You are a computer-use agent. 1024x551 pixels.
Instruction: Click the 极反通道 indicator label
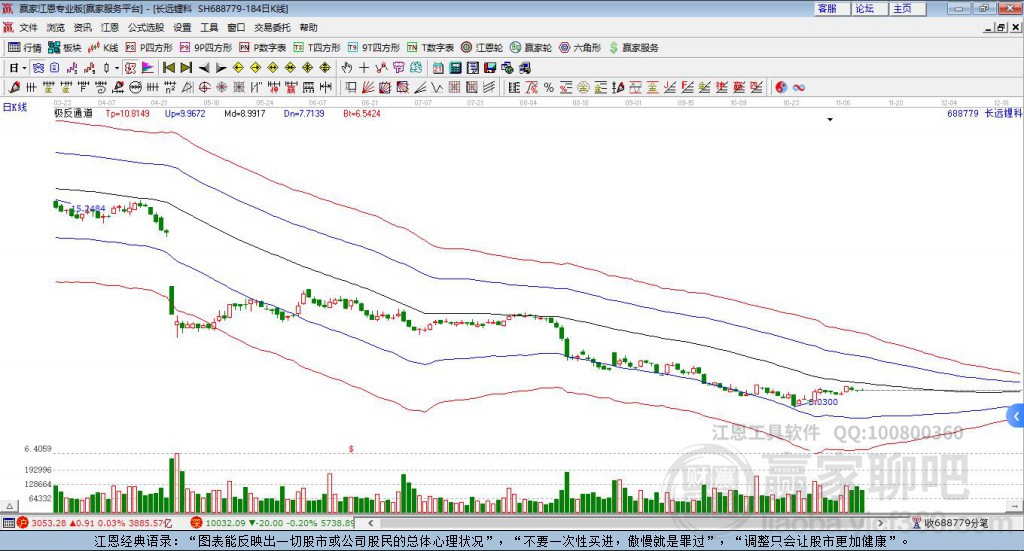(x=73, y=113)
